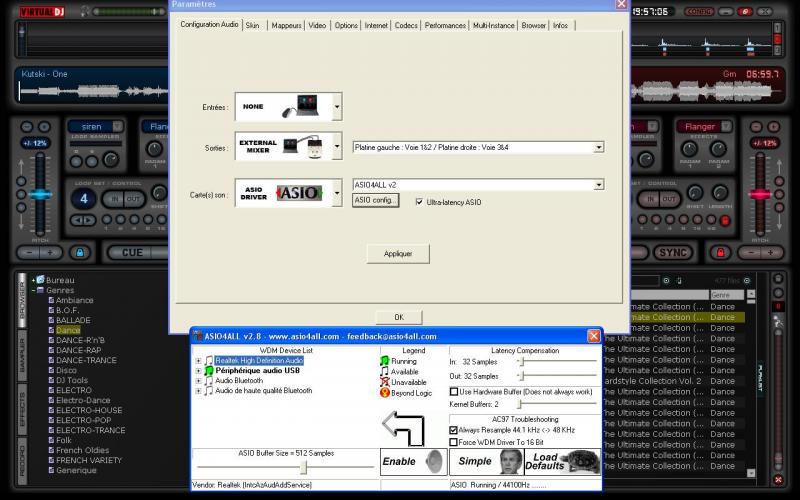Go to the Codecs tab
The height and width of the screenshot is (500, 800).
[406, 25]
